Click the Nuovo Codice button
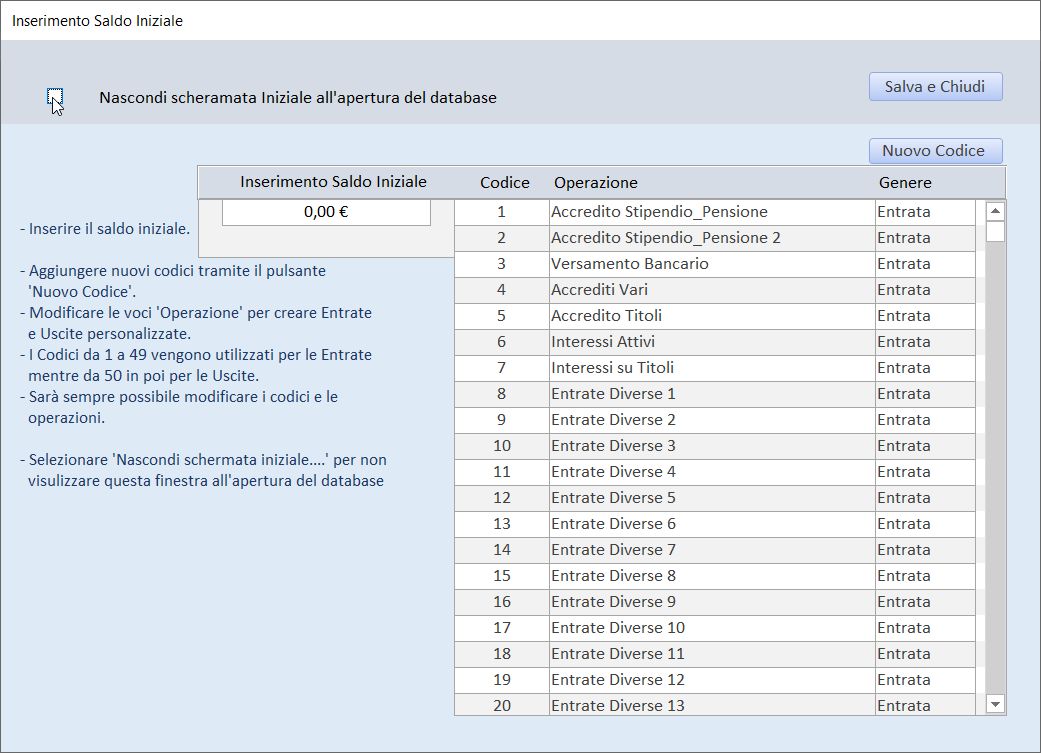The height and width of the screenshot is (753, 1041). (x=935, y=151)
